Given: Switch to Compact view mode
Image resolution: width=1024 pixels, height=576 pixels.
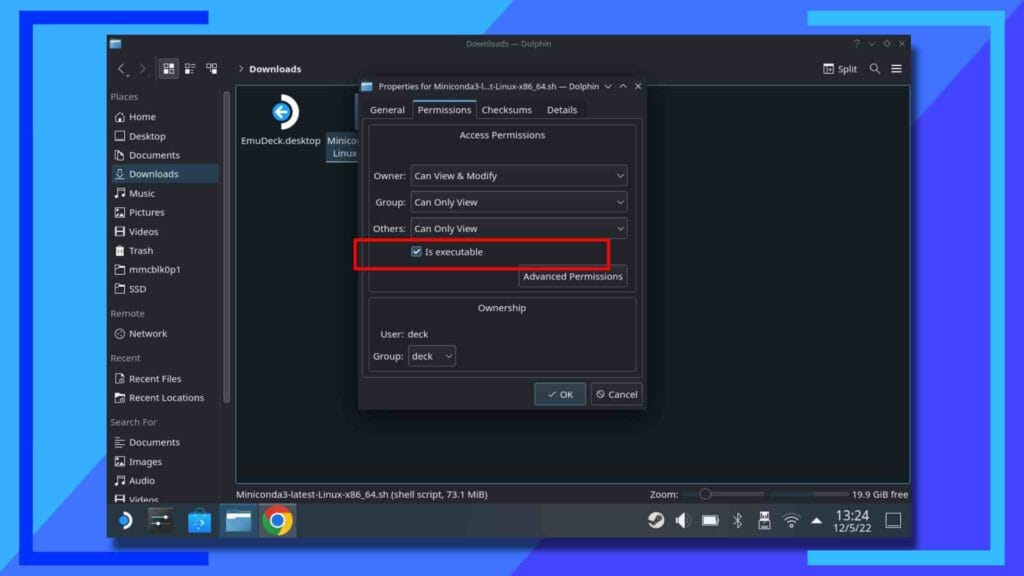Looking at the screenshot, I should [190, 69].
